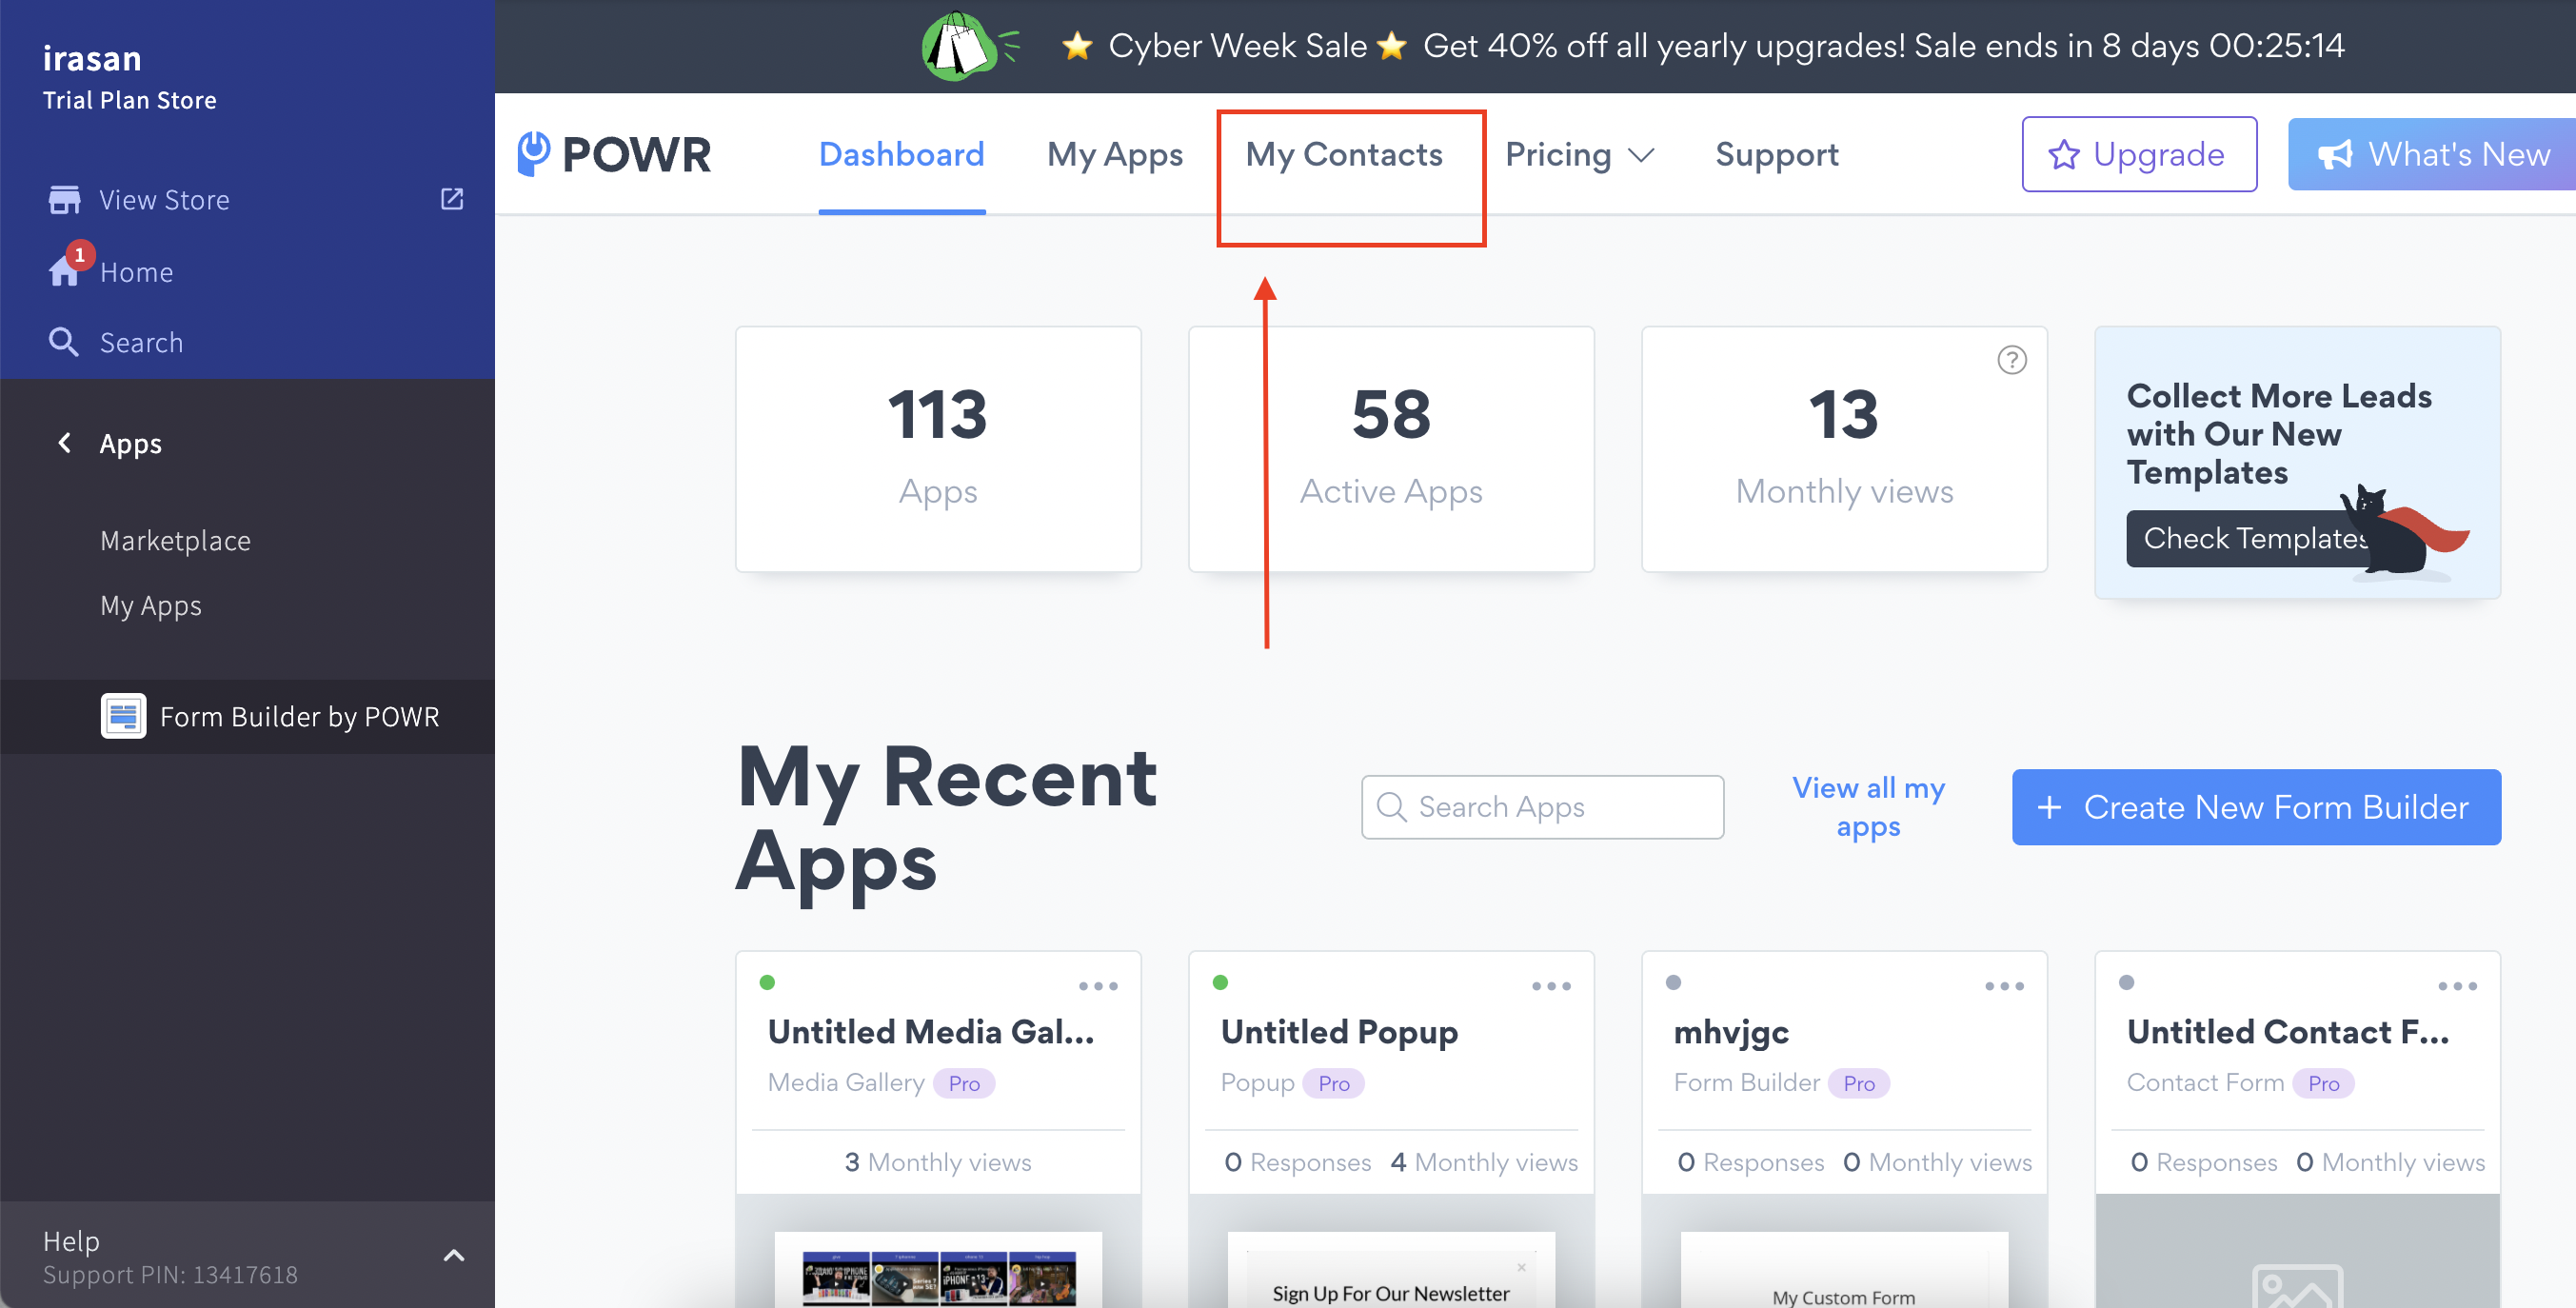Viewport: 2576px width, 1308px height.
Task: Focus the Search Apps input field
Action: pos(1542,807)
